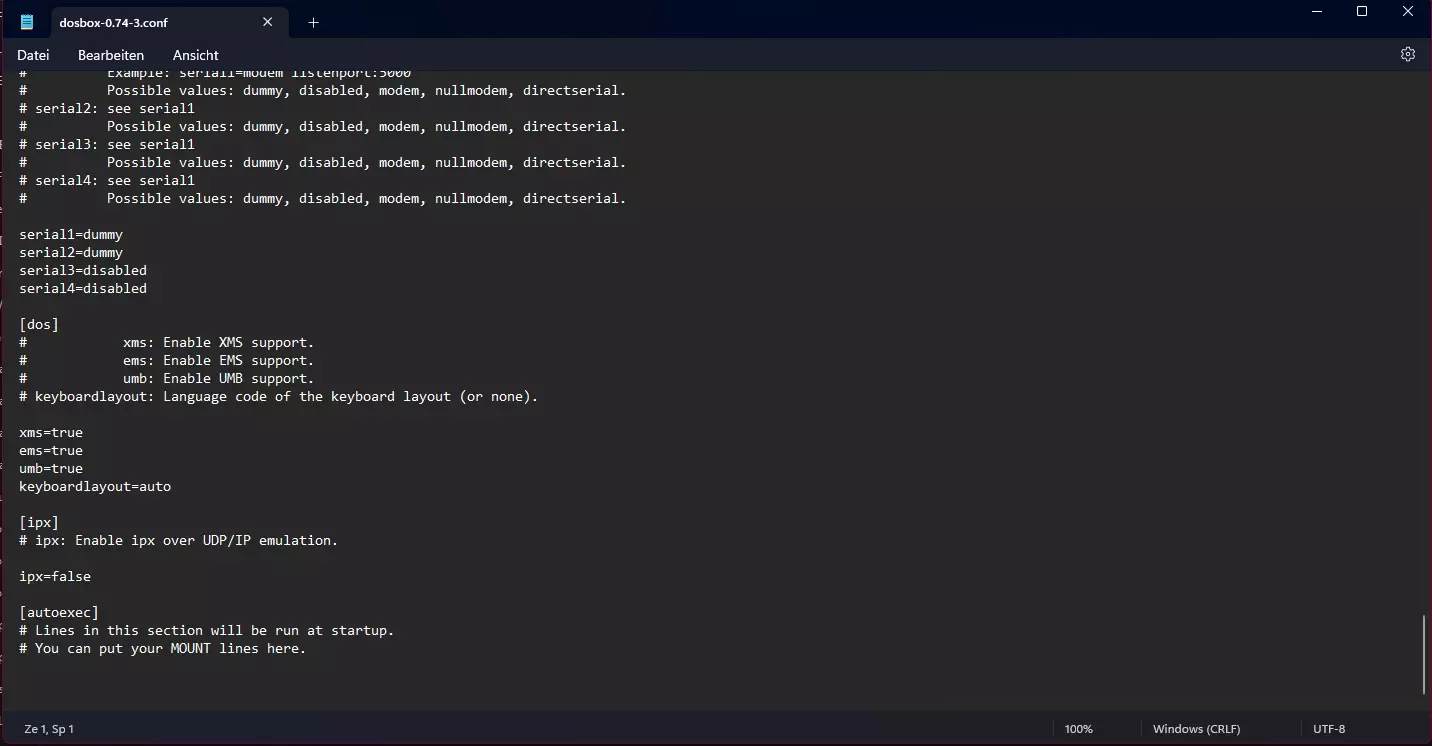
Task: Click the comment 'ems: Enable EMS support.'
Action: point(218,360)
